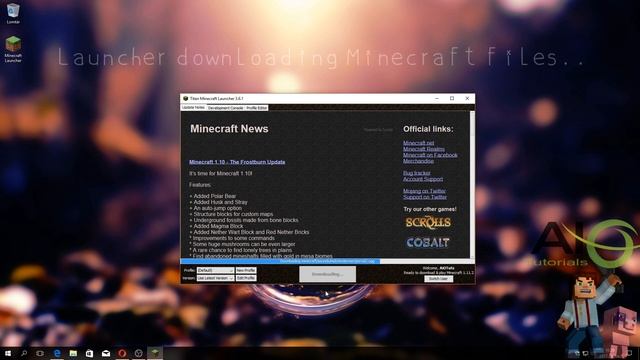This screenshot has width=640, height=360.
Task: Click the New Profile button
Action: 246,270
